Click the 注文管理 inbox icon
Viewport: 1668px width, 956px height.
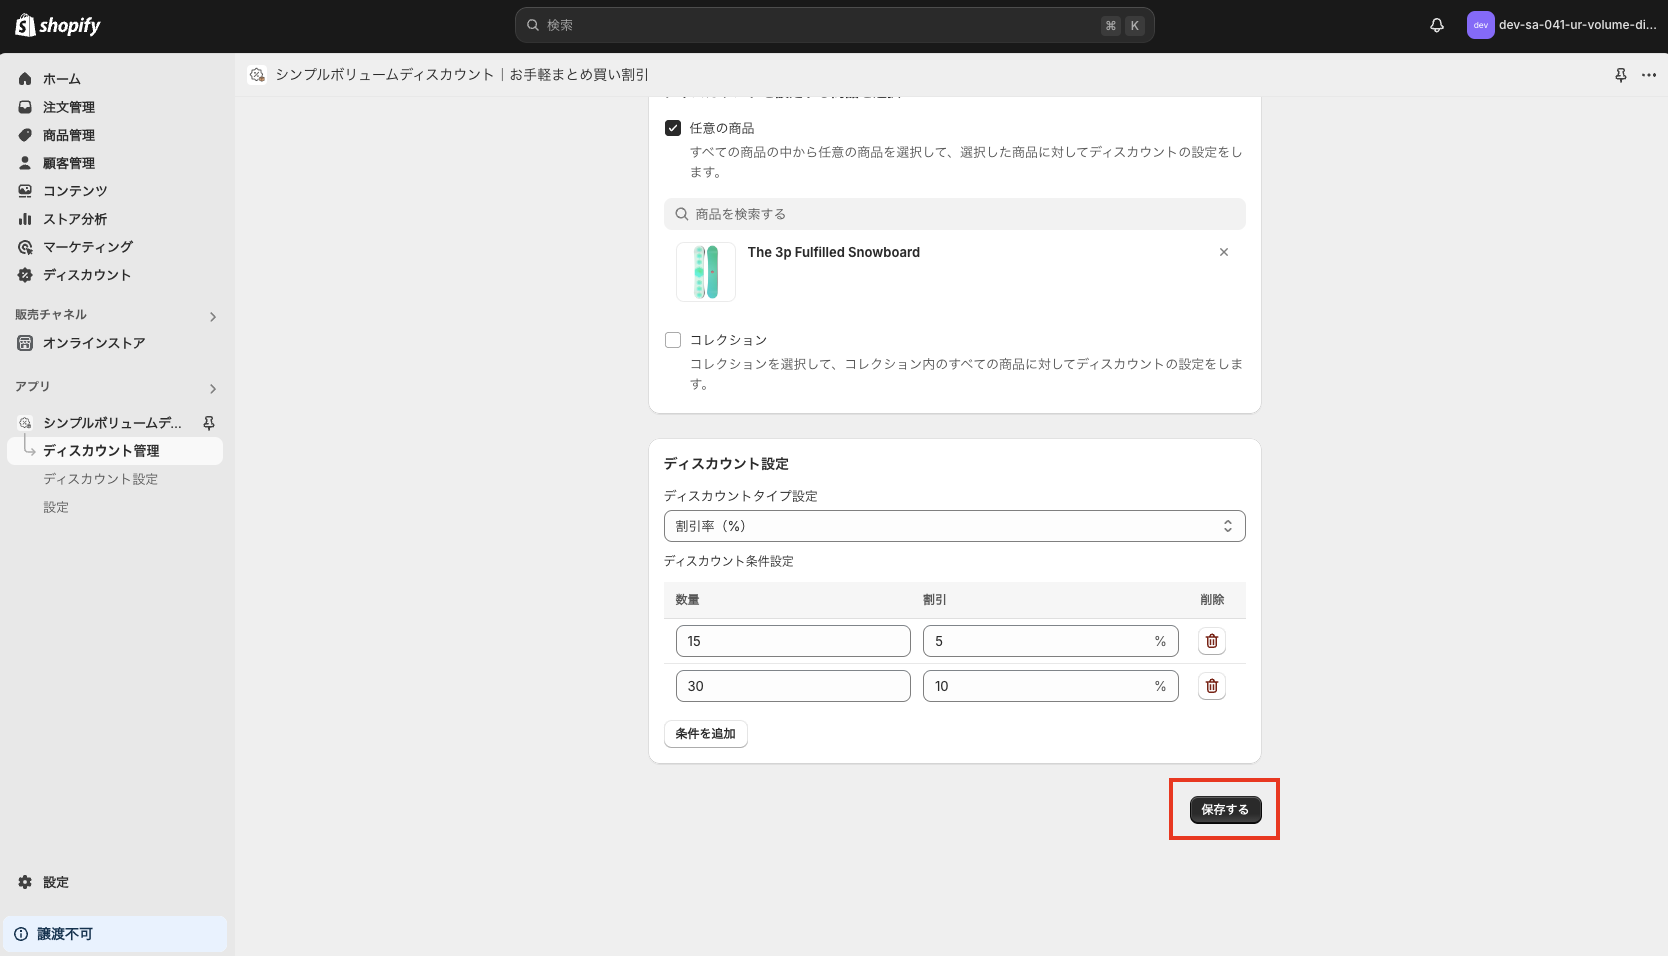click(25, 107)
